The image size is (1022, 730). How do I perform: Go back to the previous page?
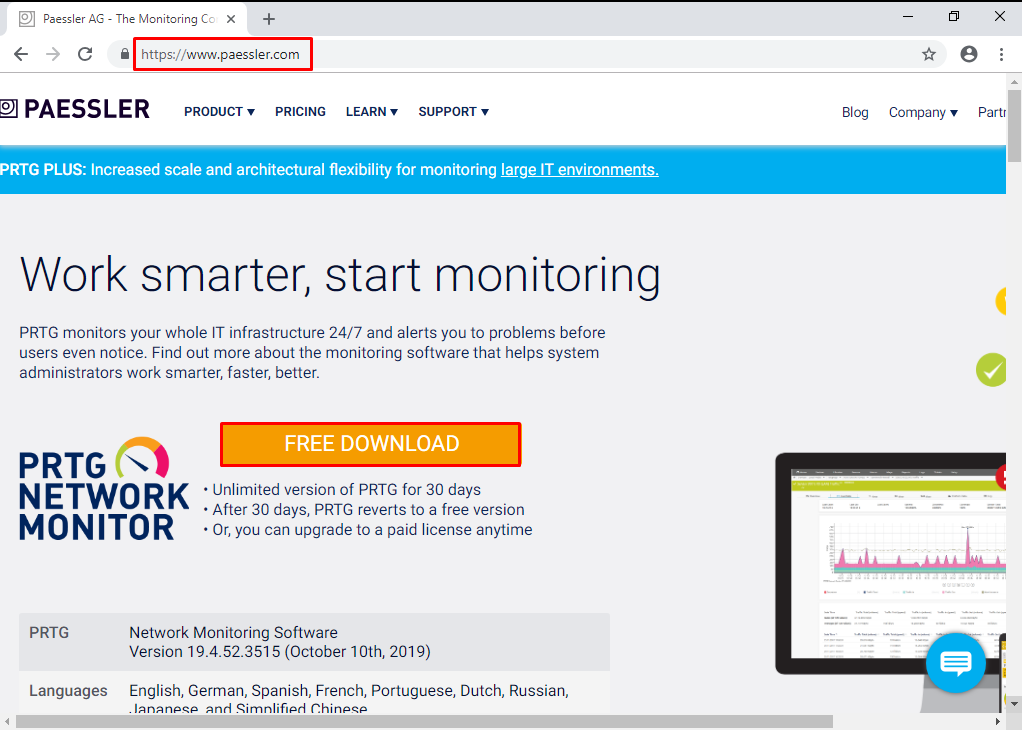[21, 54]
